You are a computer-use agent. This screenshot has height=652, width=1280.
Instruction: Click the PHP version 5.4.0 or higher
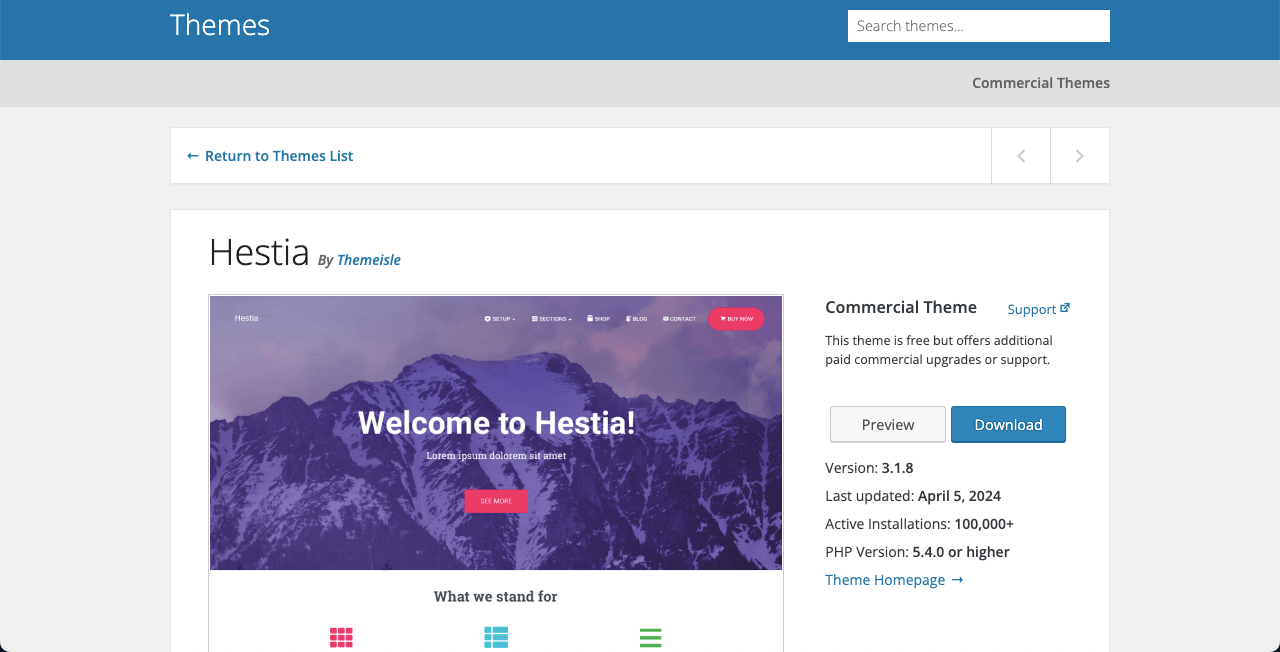pyautogui.click(x=961, y=552)
